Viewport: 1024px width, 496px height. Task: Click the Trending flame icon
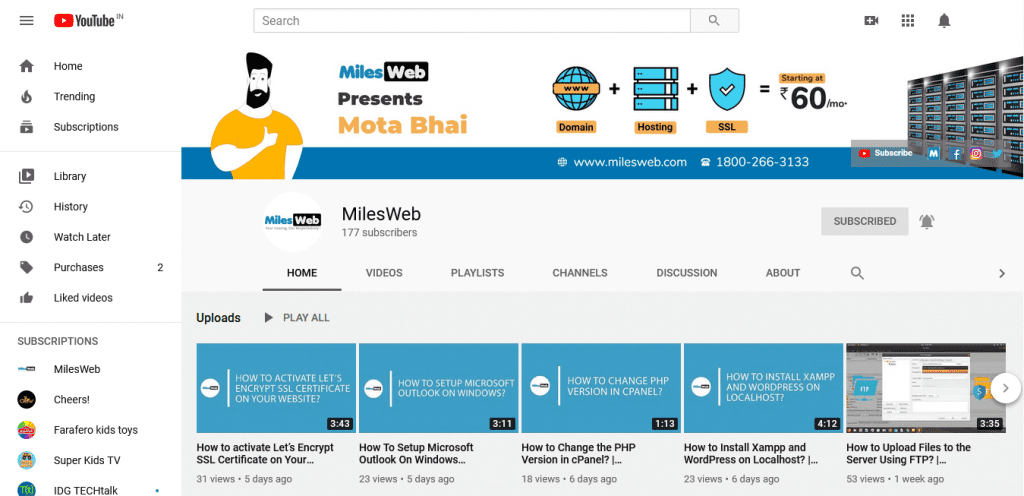point(26,97)
